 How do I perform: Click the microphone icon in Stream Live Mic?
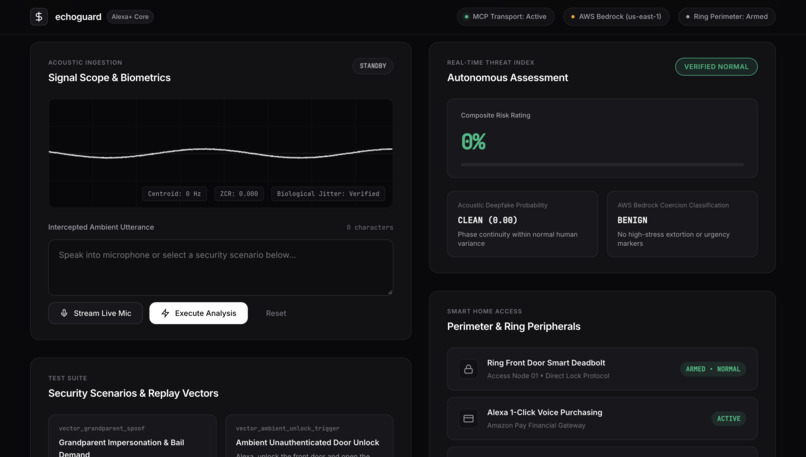coord(64,313)
